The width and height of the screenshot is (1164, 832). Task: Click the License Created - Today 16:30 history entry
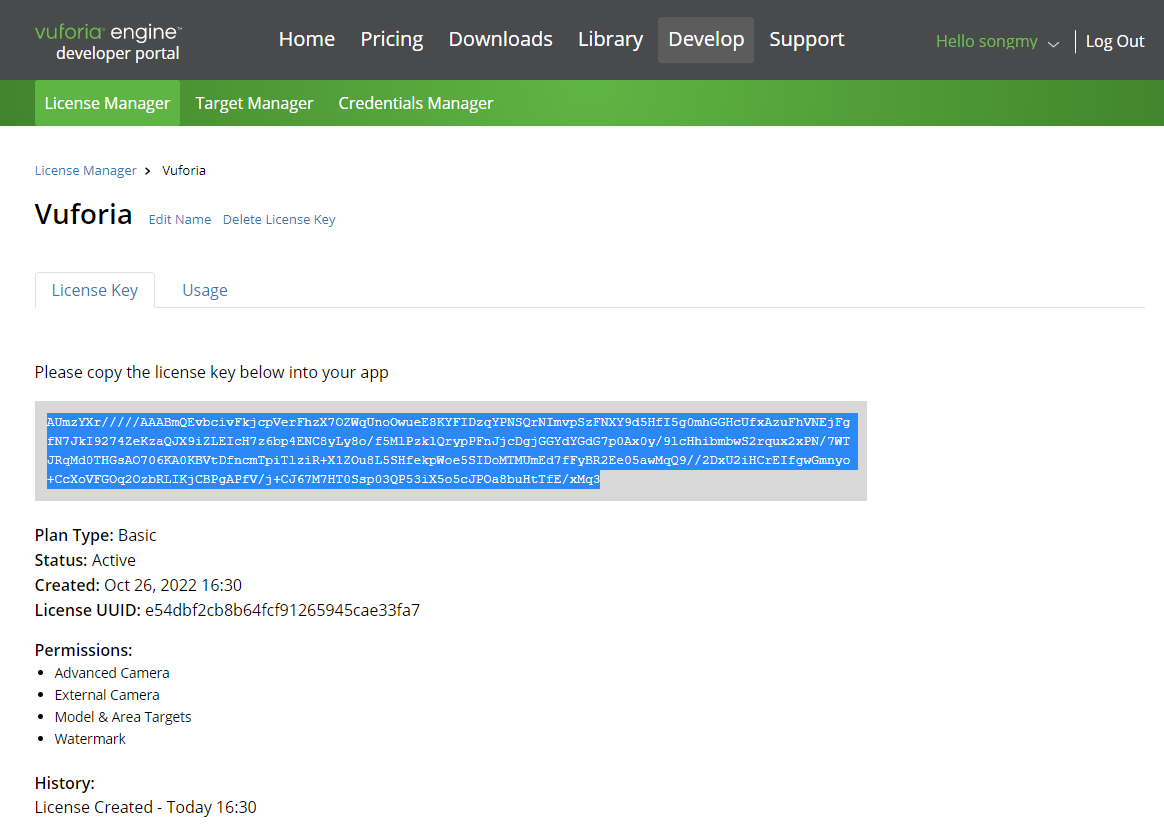[x=146, y=808]
